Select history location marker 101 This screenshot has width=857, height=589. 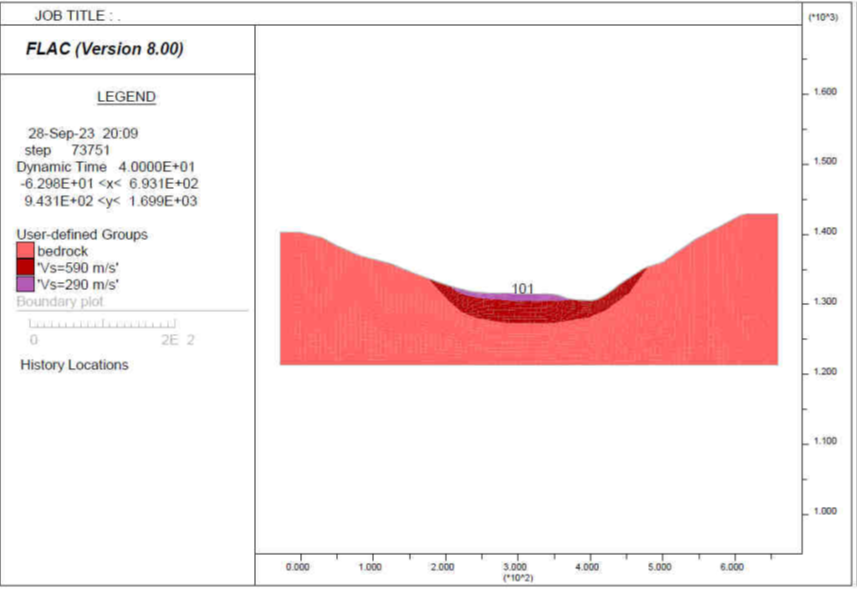(x=522, y=289)
